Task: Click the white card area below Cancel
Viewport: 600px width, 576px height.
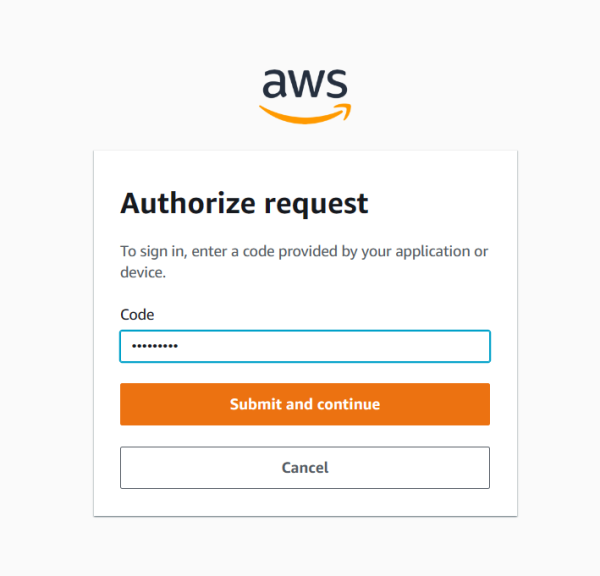Action: click(305, 502)
